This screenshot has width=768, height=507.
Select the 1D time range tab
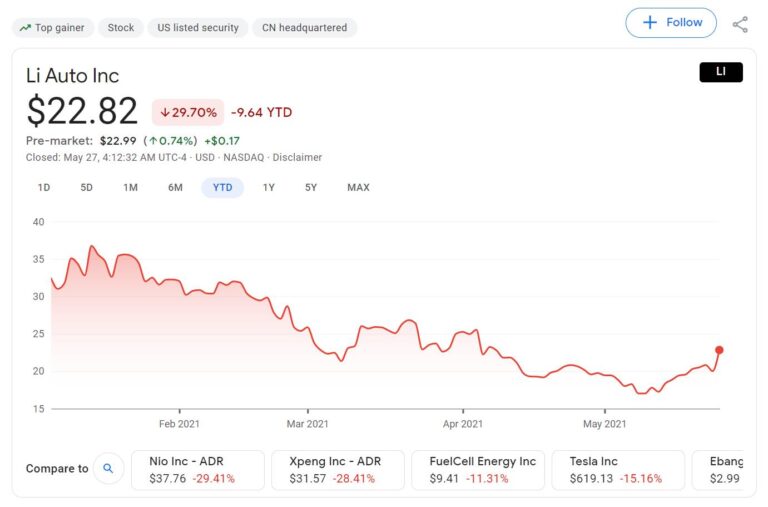44,187
